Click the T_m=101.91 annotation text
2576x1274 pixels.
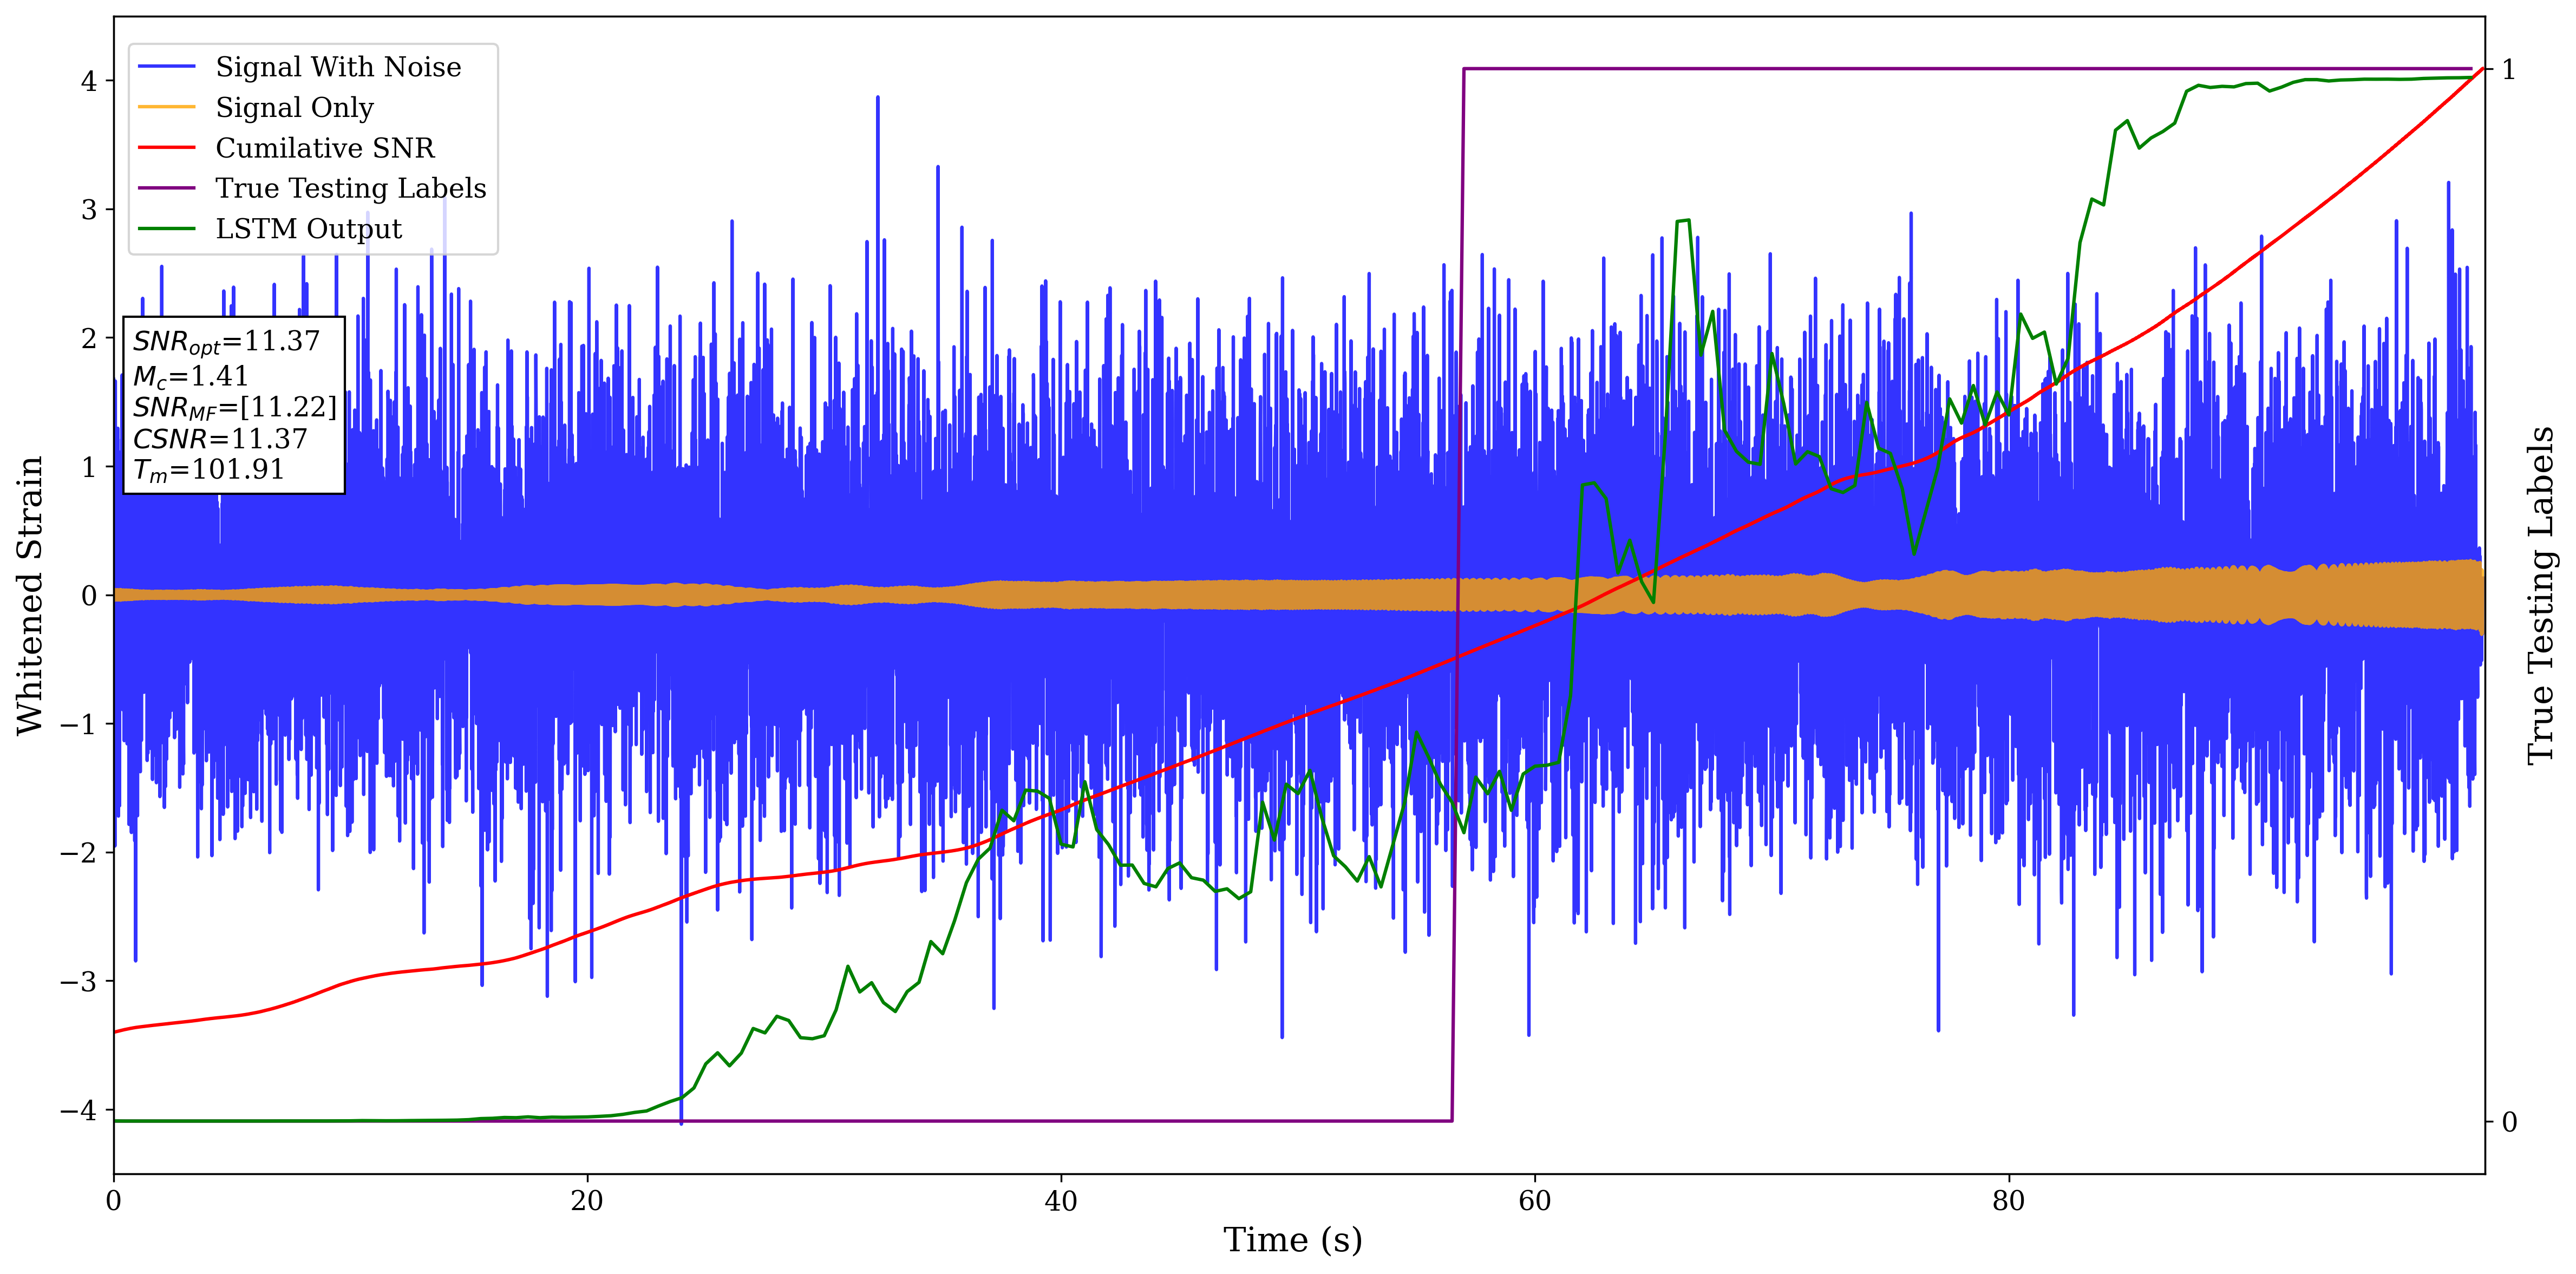pyautogui.click(x=208, y=470)
